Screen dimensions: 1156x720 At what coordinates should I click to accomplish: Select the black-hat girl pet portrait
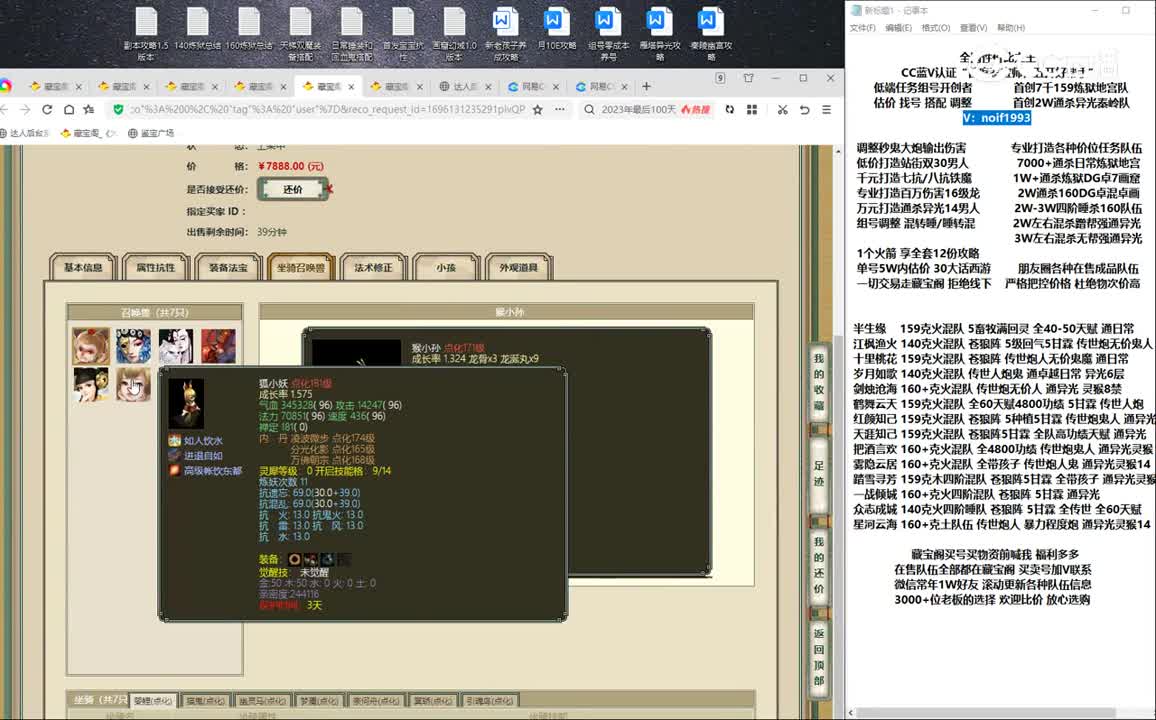point(91,384)
